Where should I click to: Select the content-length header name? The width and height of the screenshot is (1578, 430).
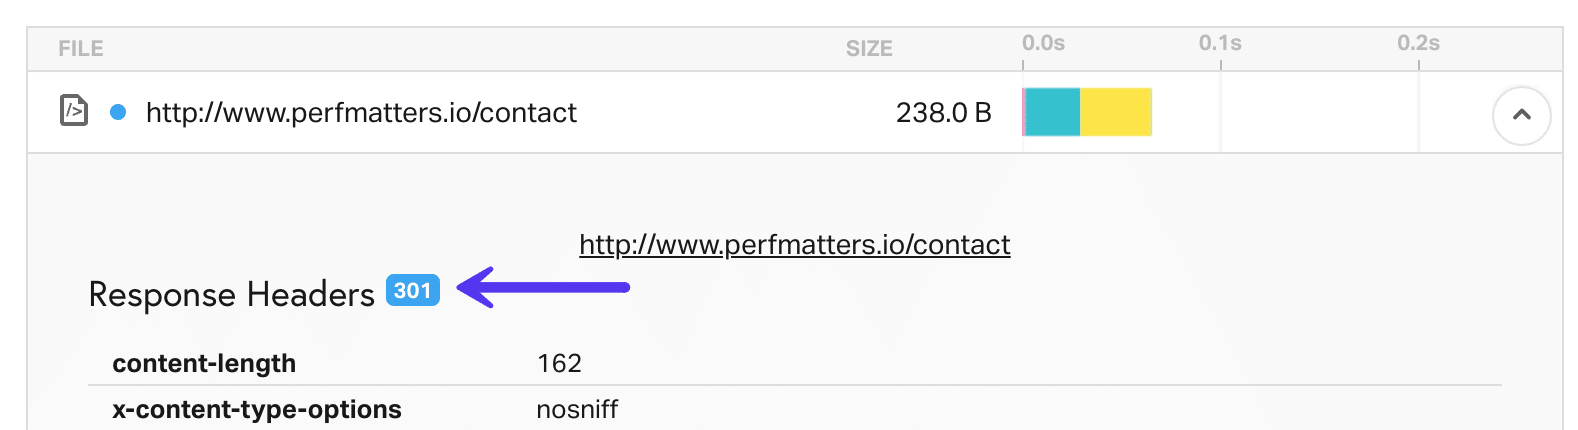click(204, 363)
